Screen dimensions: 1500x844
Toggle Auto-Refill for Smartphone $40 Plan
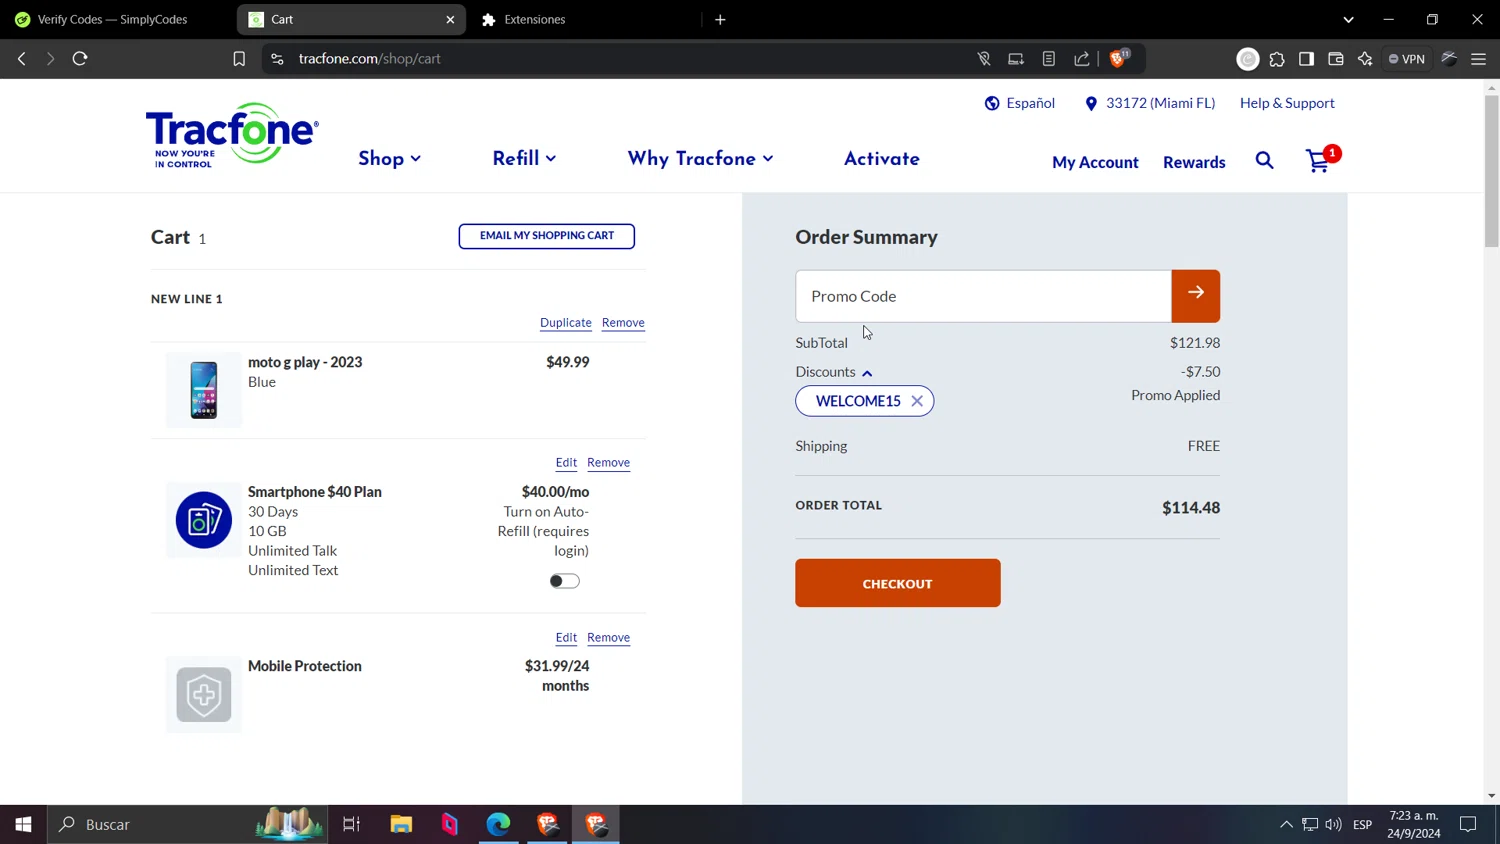tap(564, 581)
